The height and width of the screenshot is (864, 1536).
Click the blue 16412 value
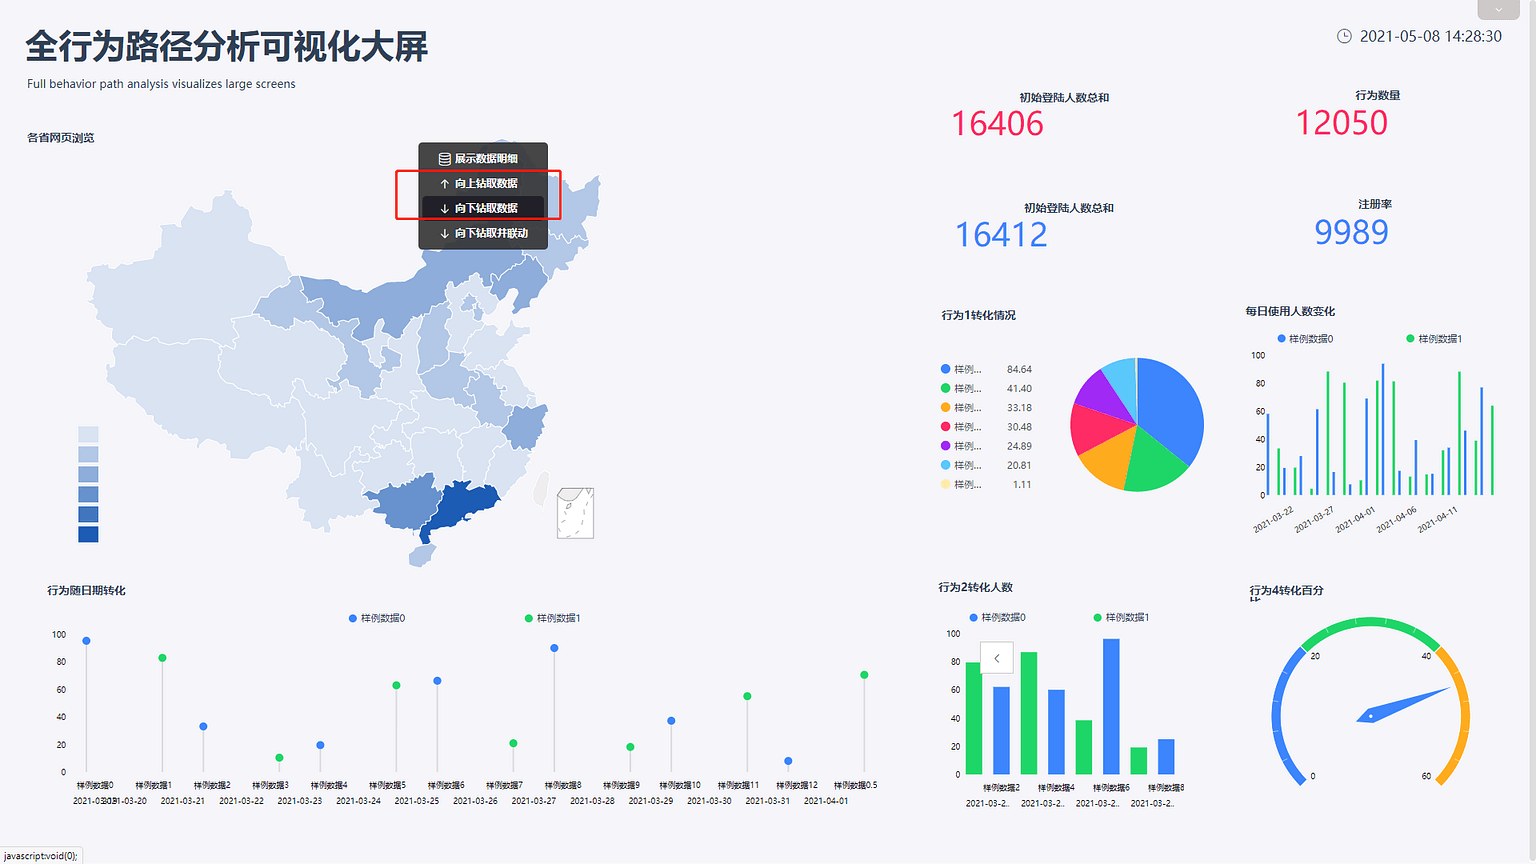1001,235
